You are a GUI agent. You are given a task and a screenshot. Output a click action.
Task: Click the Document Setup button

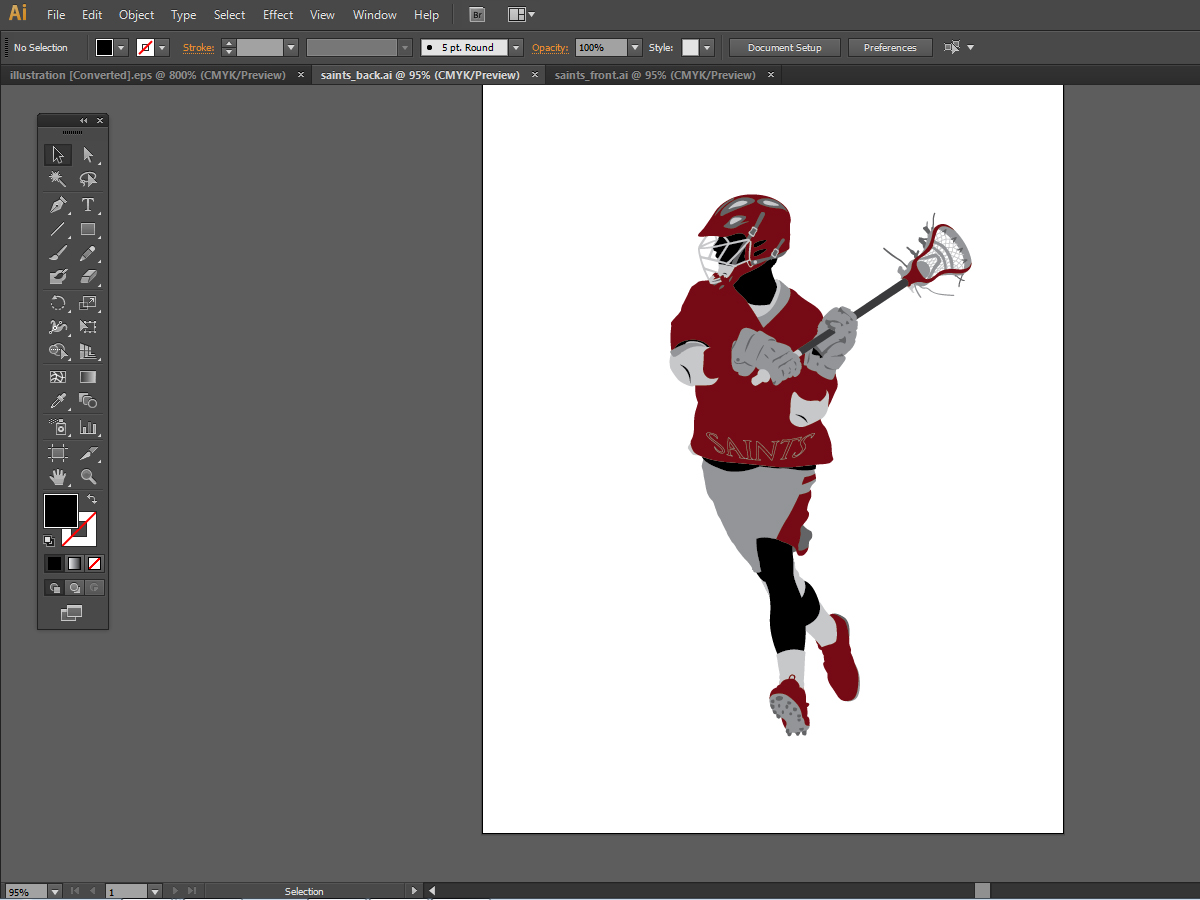[x=784, y=48]
